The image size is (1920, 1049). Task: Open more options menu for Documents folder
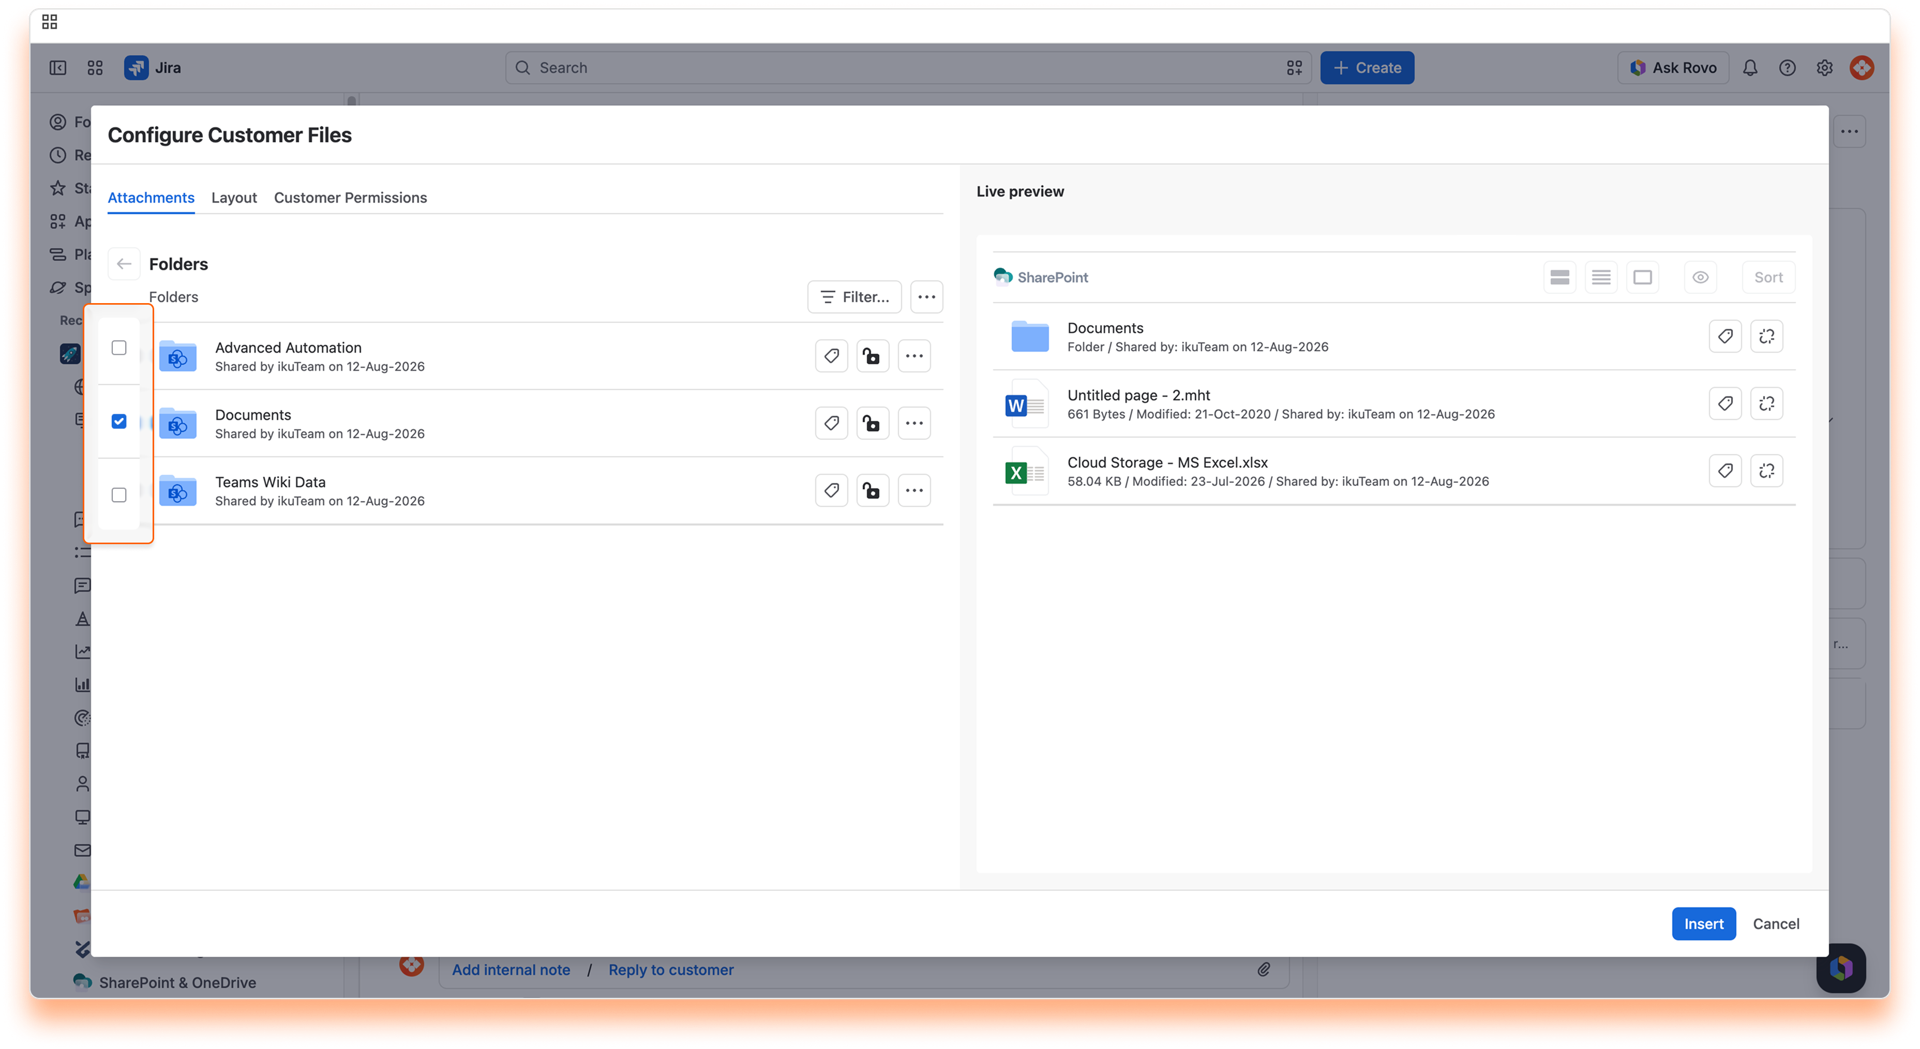(914, 423)
